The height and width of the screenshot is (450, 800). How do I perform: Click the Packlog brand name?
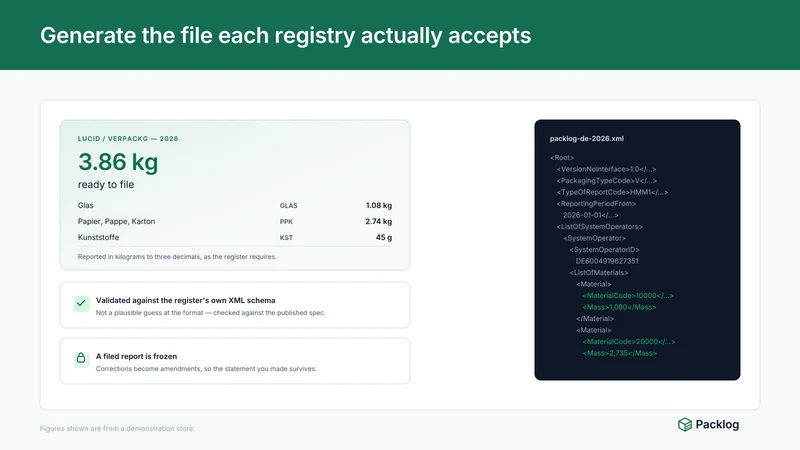[x=717, y=424]
